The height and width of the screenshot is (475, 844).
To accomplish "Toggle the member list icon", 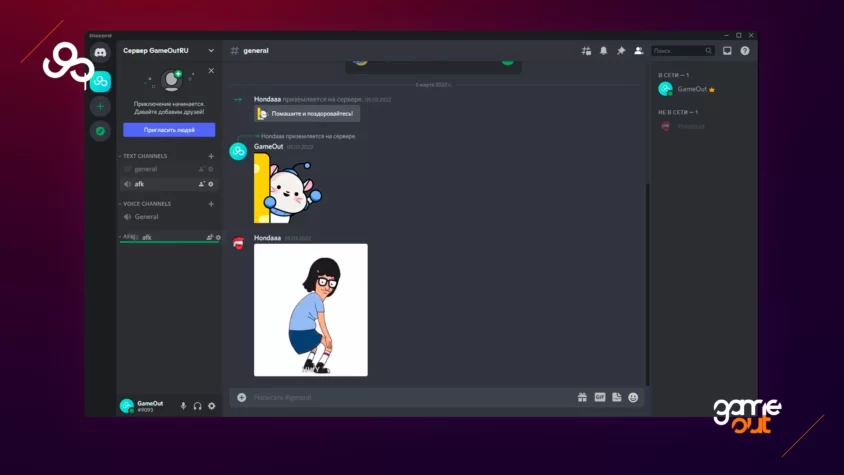I will pyautogui.click(x=638, y=51).
